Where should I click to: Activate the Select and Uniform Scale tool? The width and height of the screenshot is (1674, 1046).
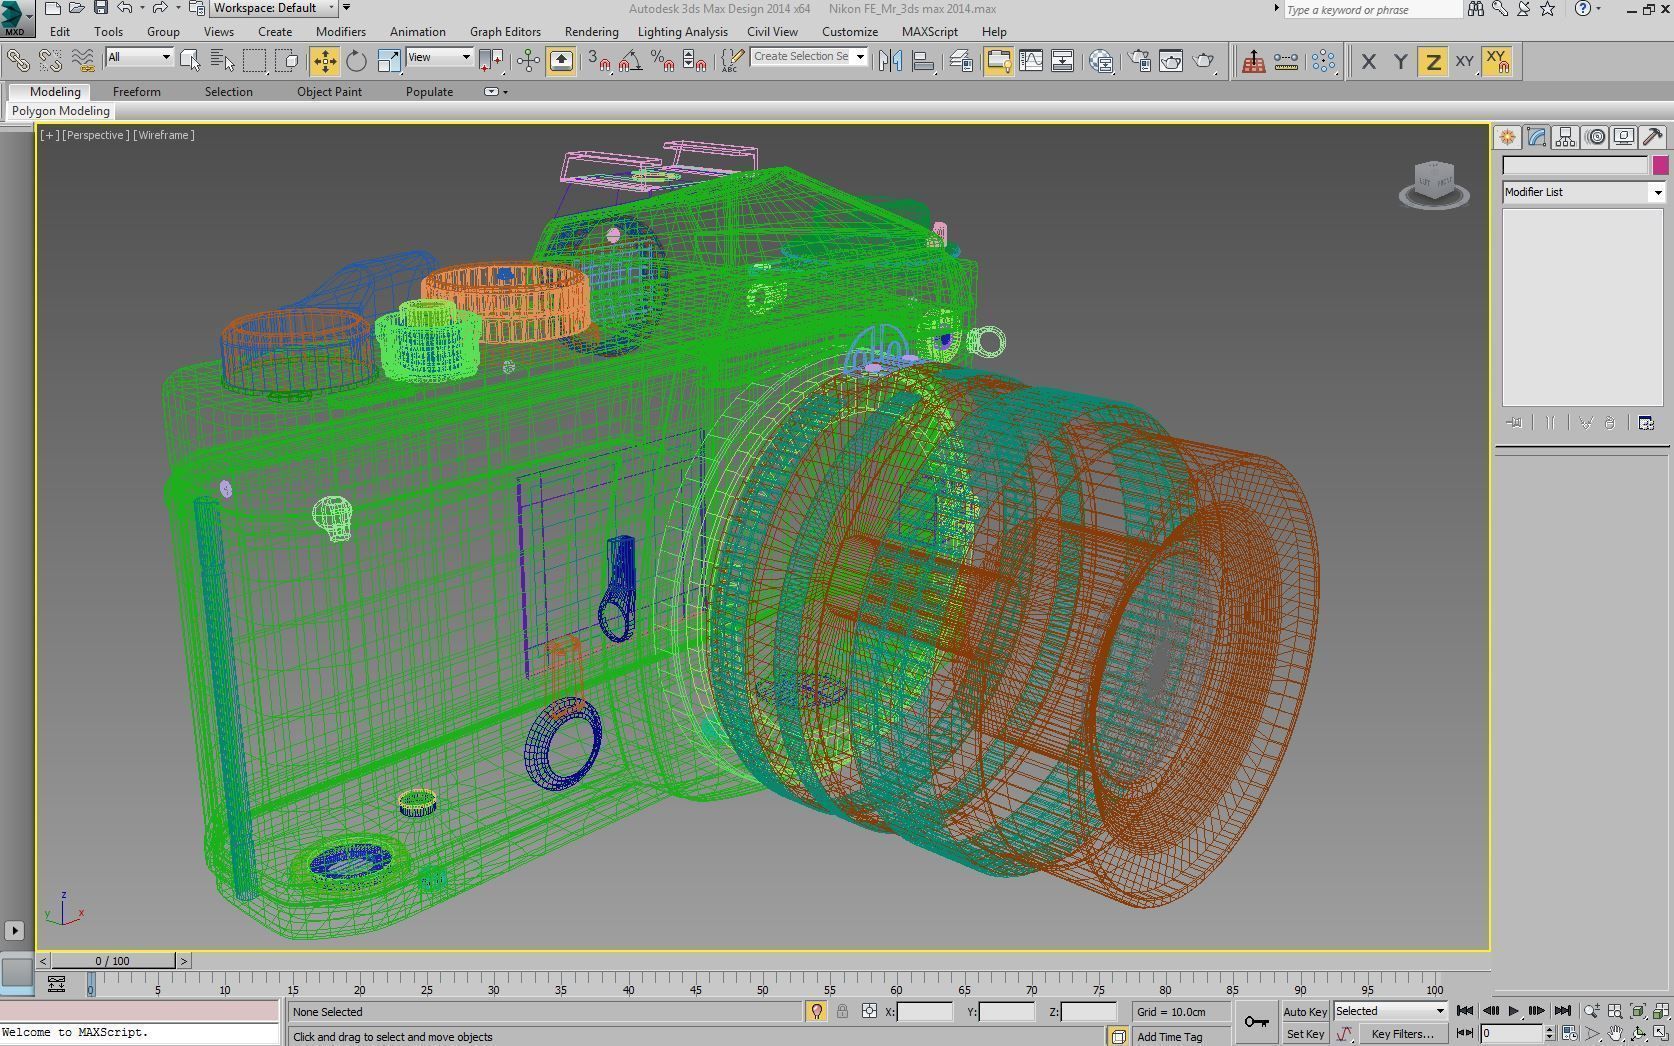[389, 61]
